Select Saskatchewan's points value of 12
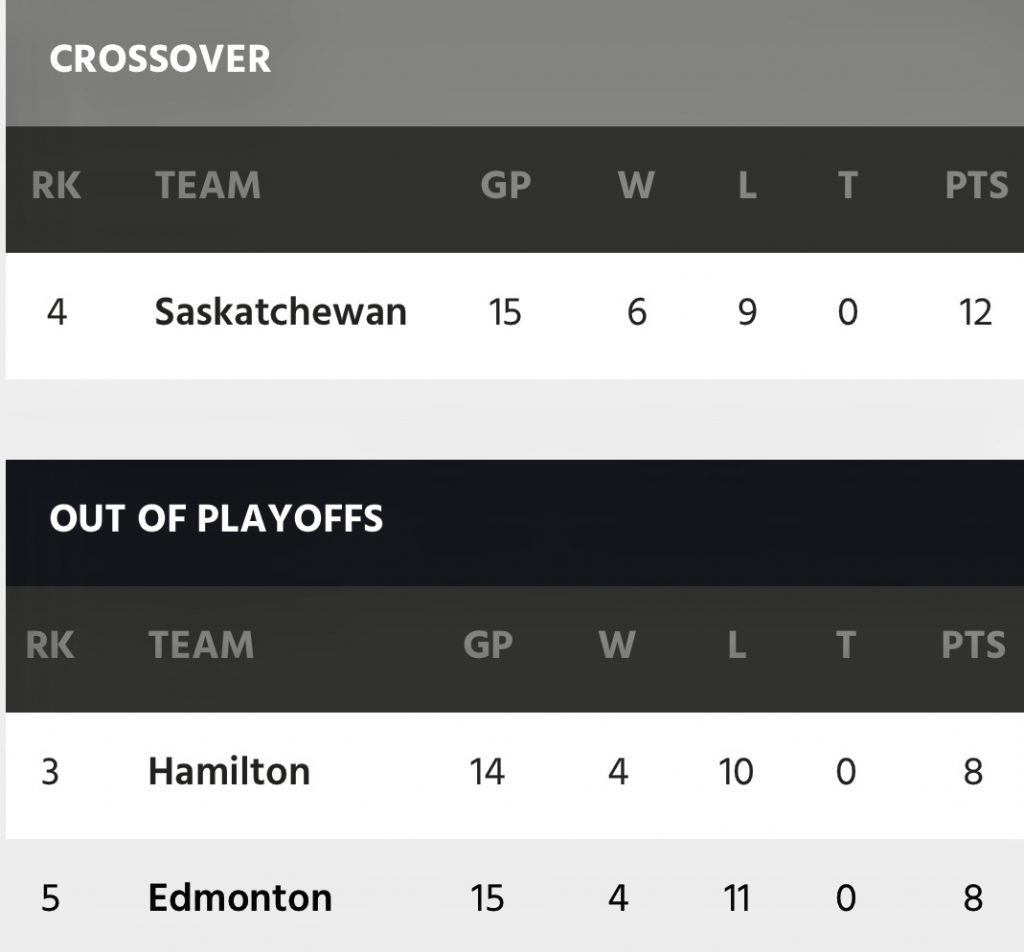Screen dimensions: 1024x952 [x=975, y=313]
